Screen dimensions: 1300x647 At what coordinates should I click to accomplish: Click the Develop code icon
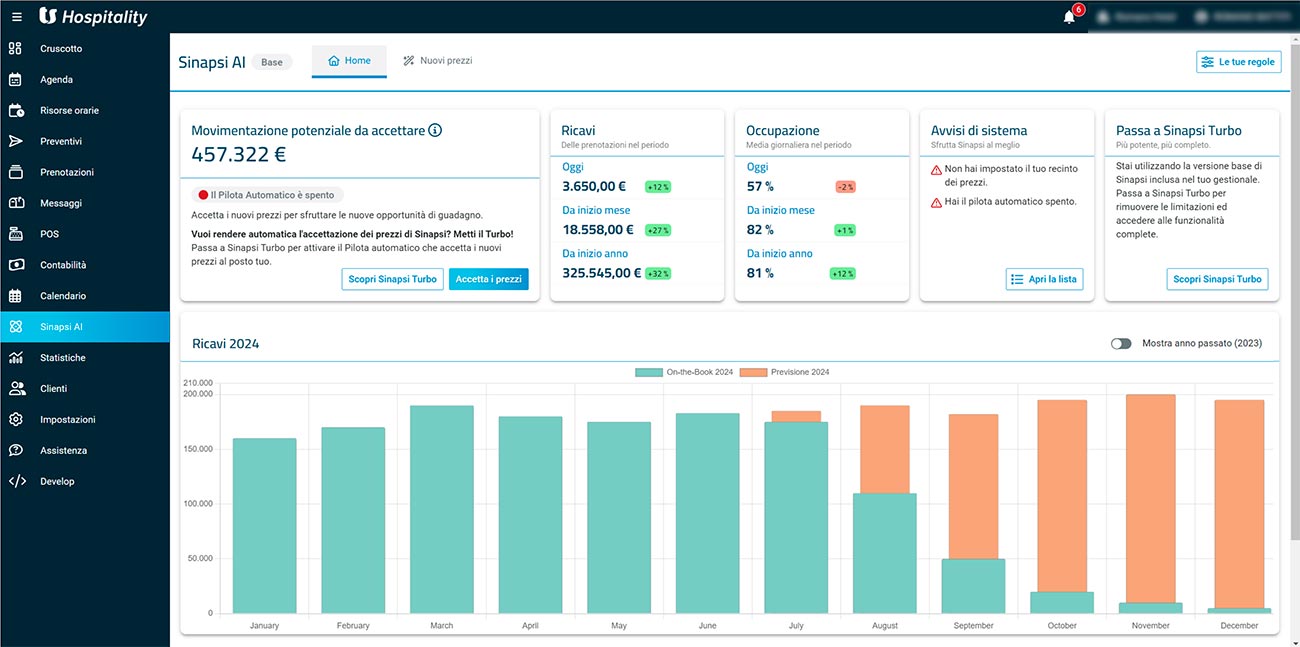(16, 482)
